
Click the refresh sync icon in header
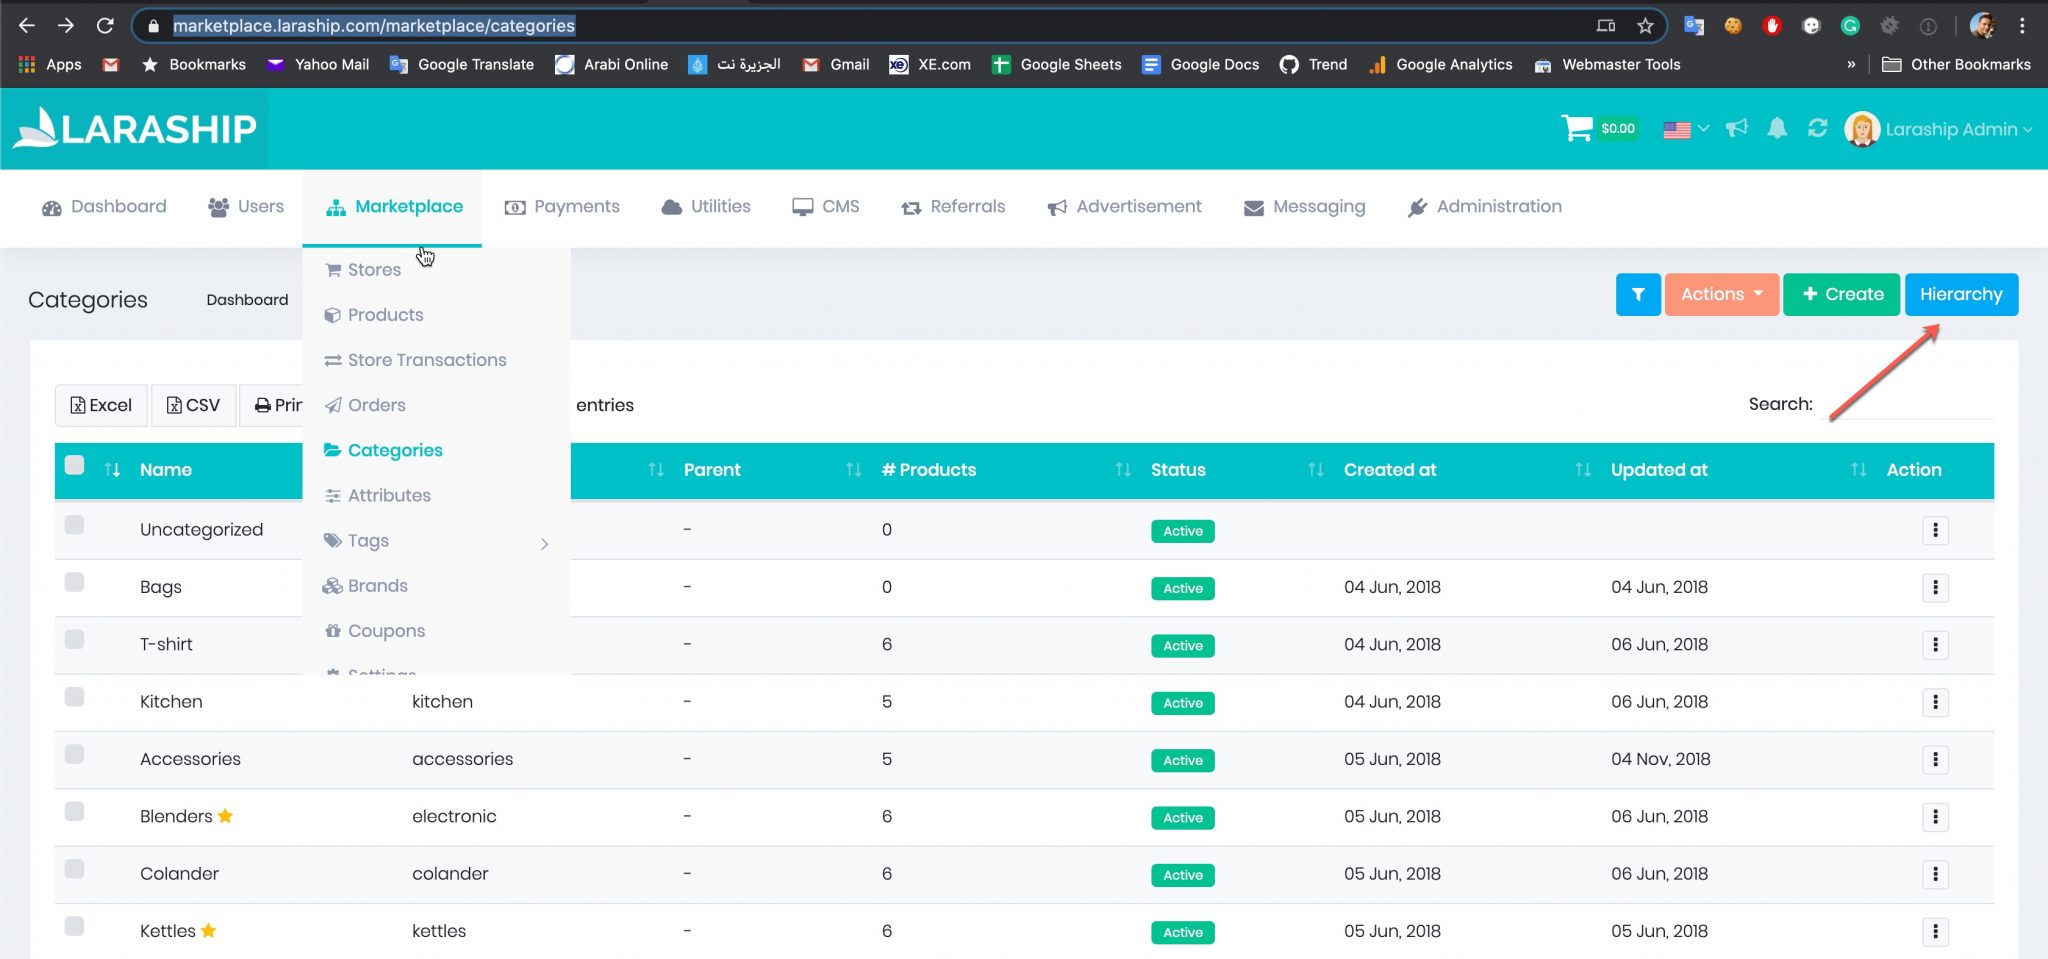1817,128
